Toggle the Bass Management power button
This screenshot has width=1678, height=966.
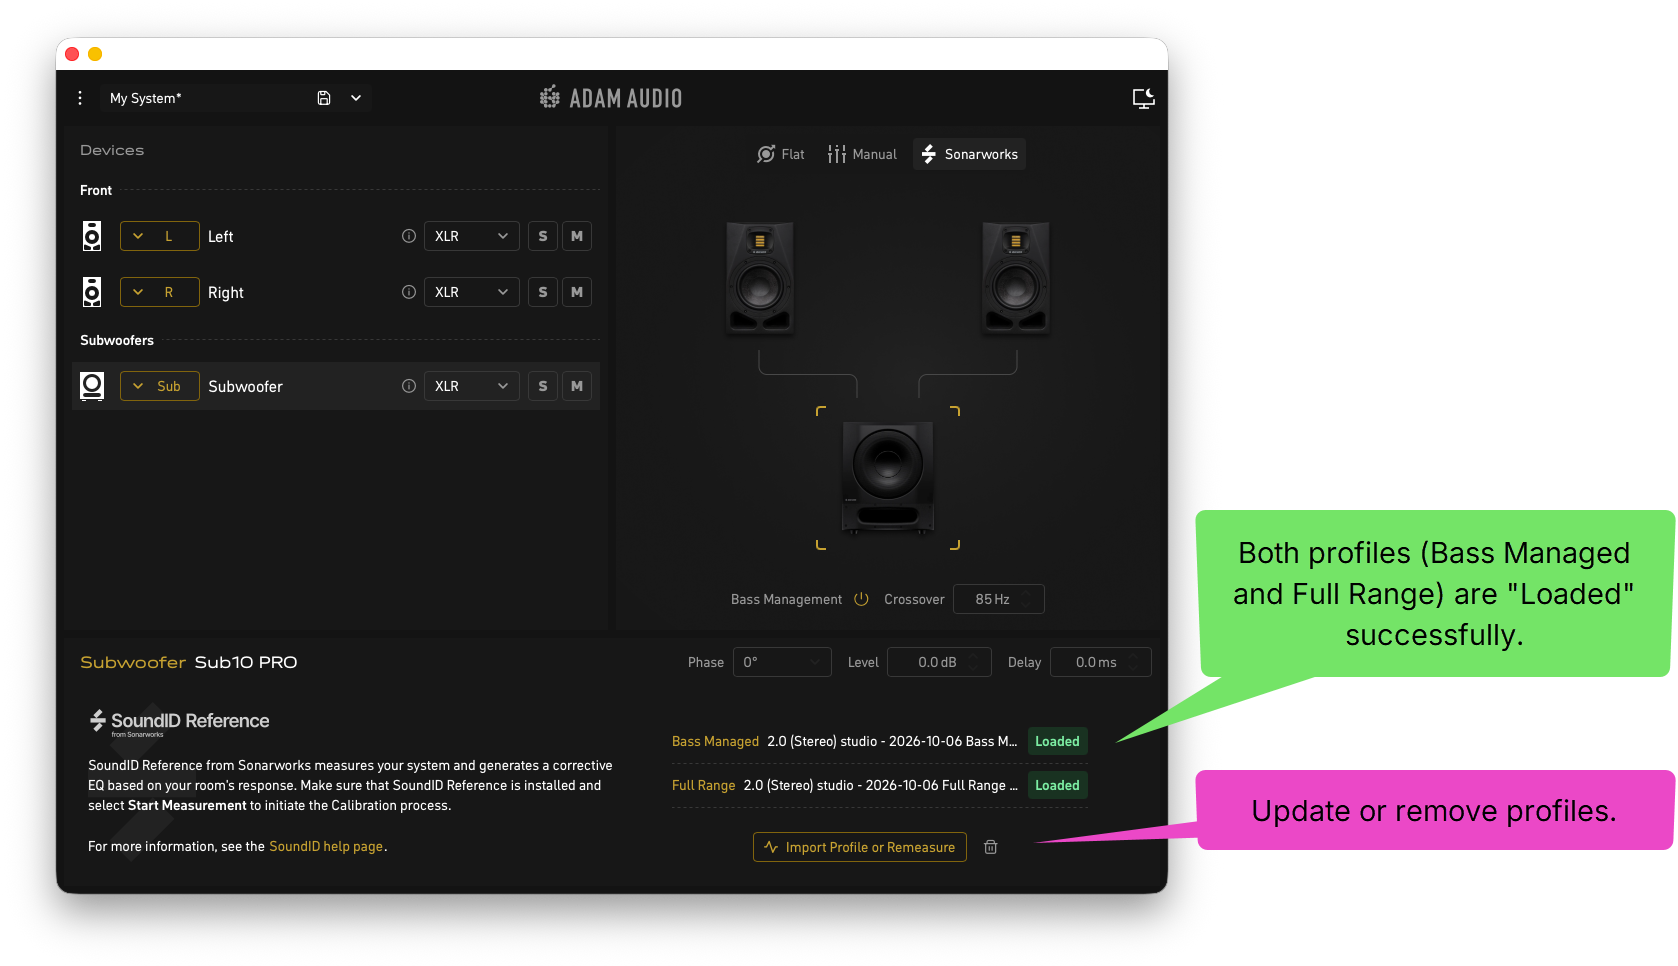[x=861, y=599]
